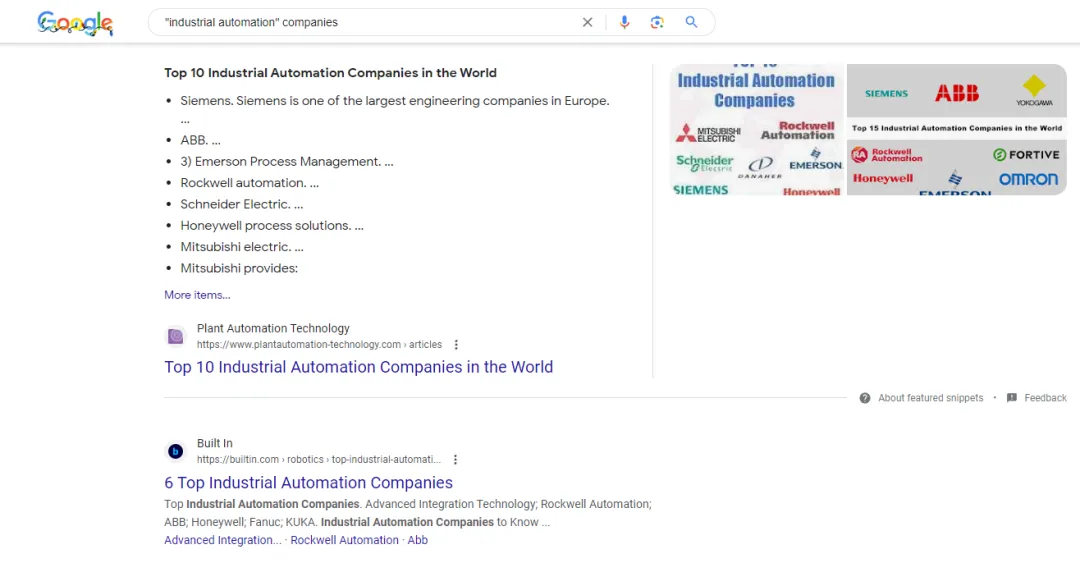Open the Abb sitelink
The width and height of the screenshot is (1080, 563).
(x=417, y=540)
